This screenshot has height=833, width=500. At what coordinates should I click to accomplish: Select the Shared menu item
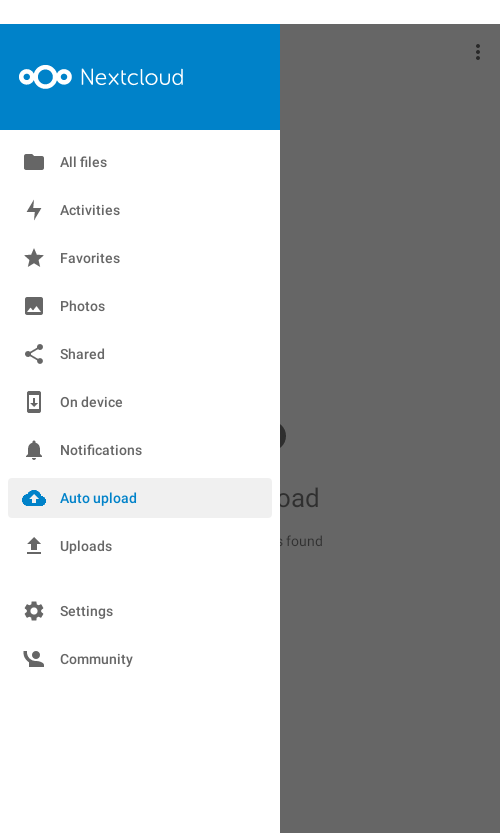click(140, 354)
